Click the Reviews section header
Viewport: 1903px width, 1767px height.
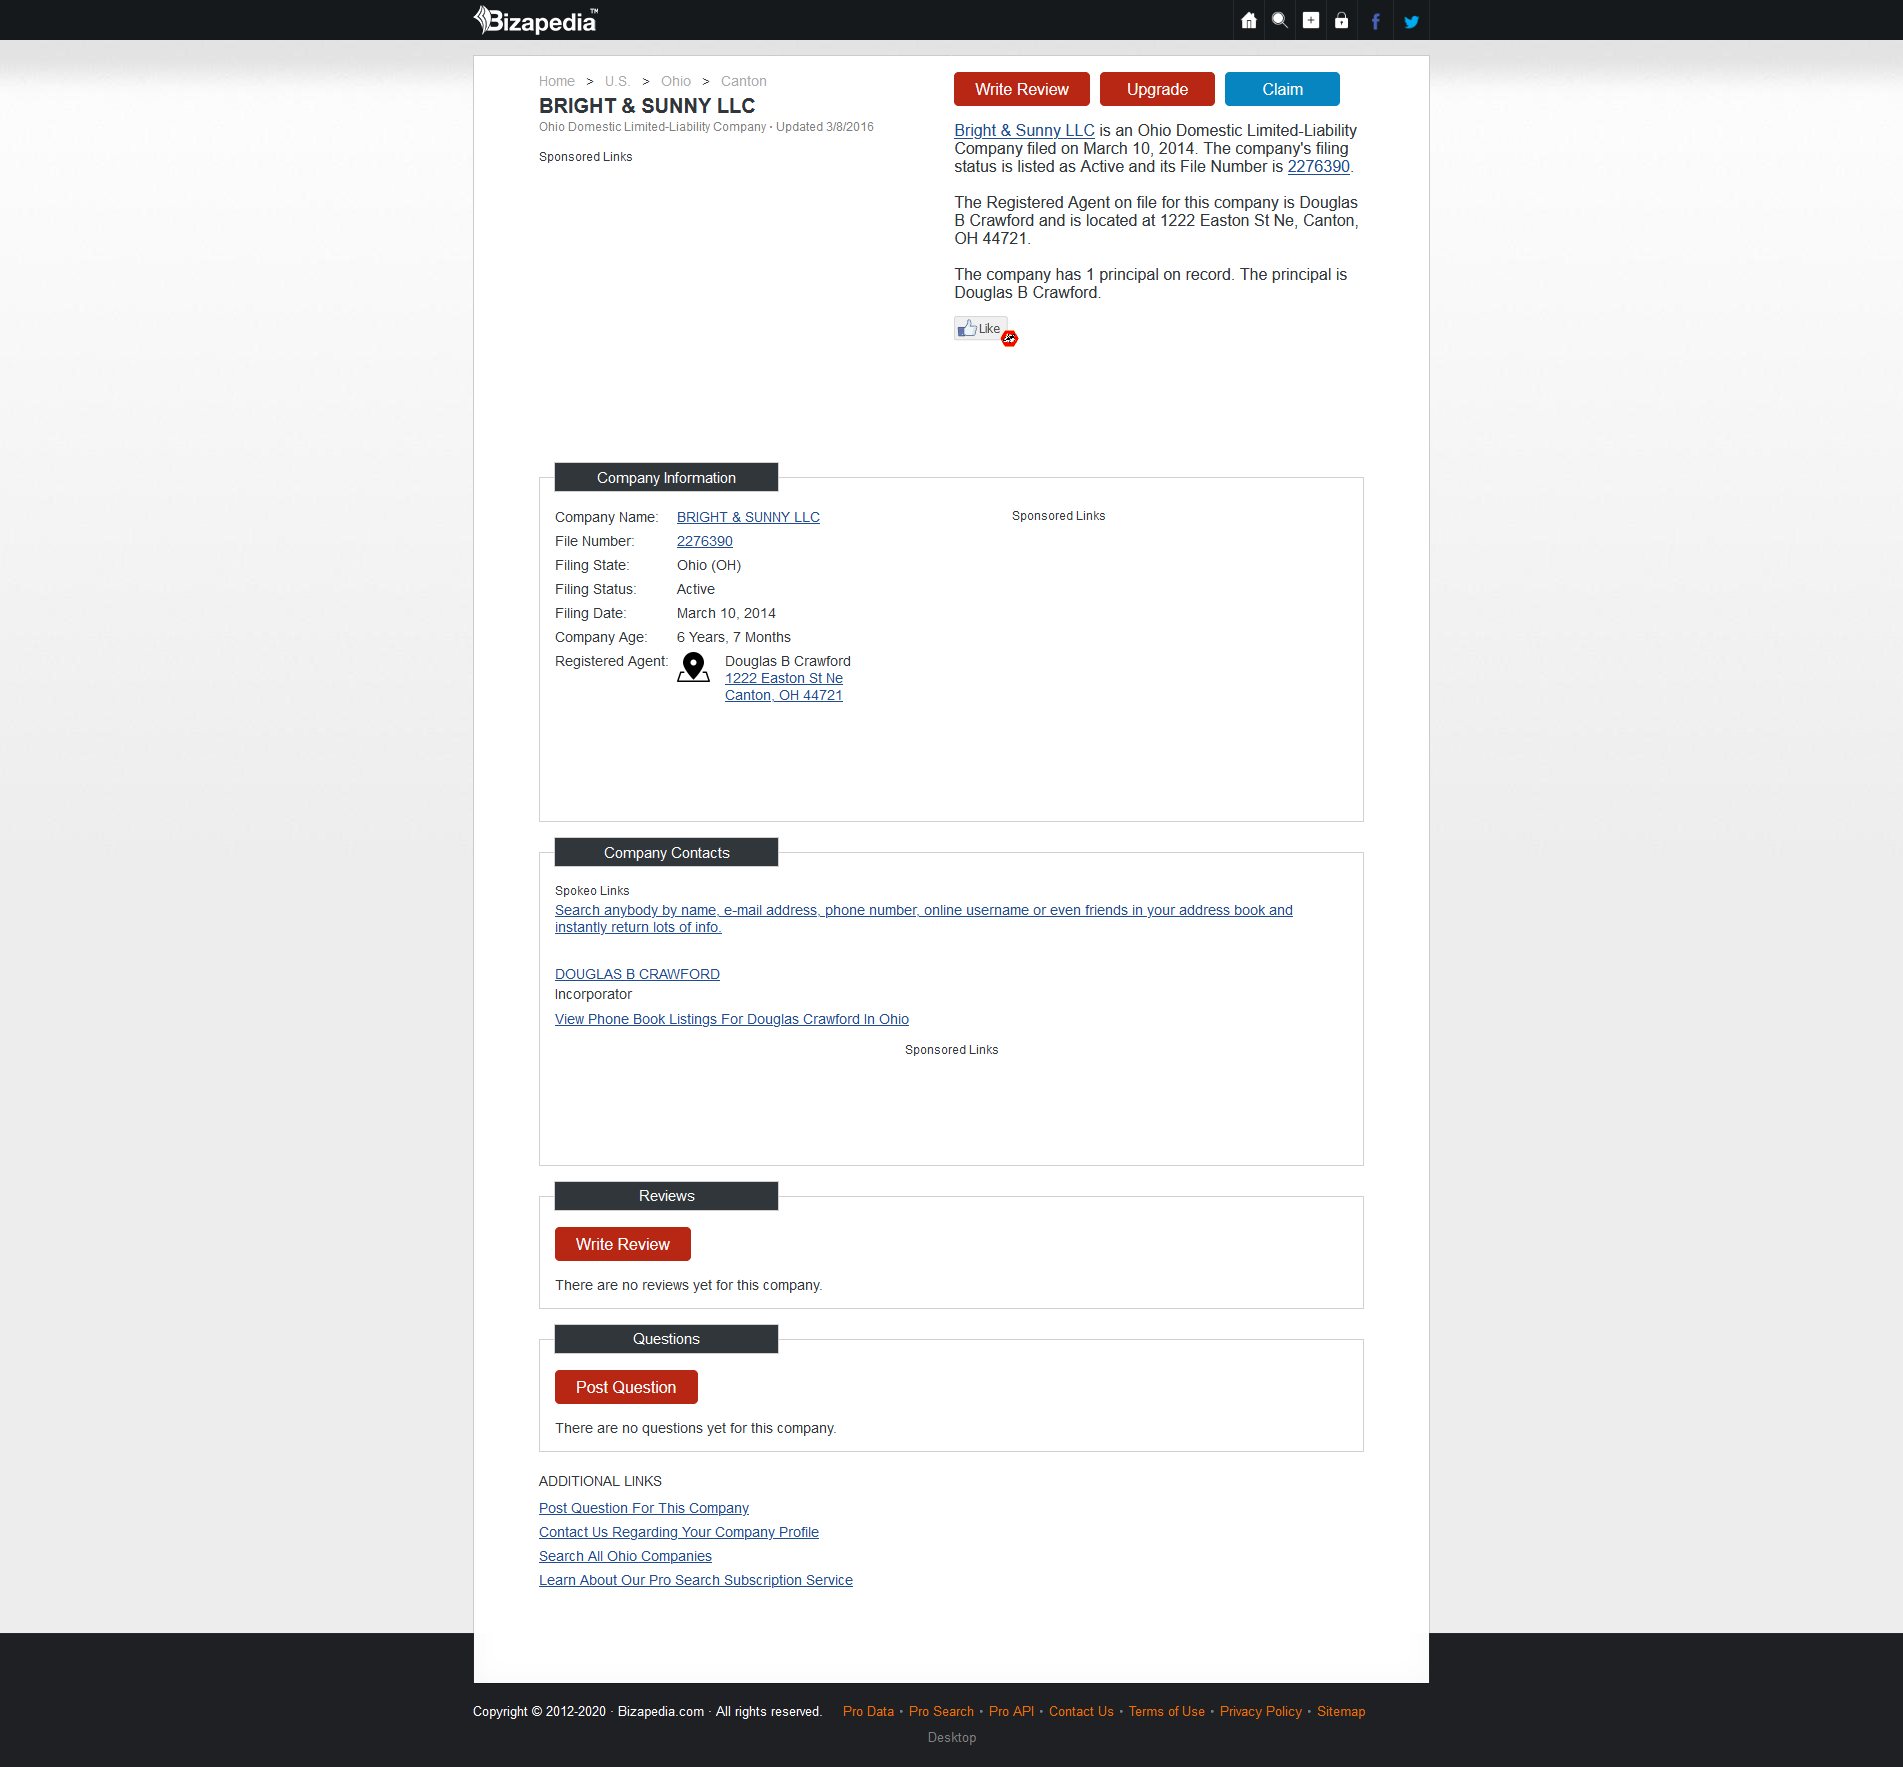[666, 1195]
